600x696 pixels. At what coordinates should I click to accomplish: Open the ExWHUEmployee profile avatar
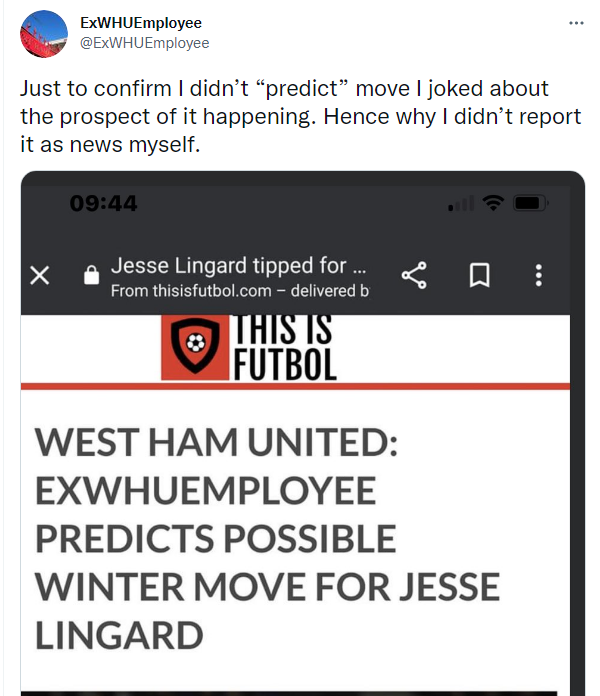coord(43,34)
